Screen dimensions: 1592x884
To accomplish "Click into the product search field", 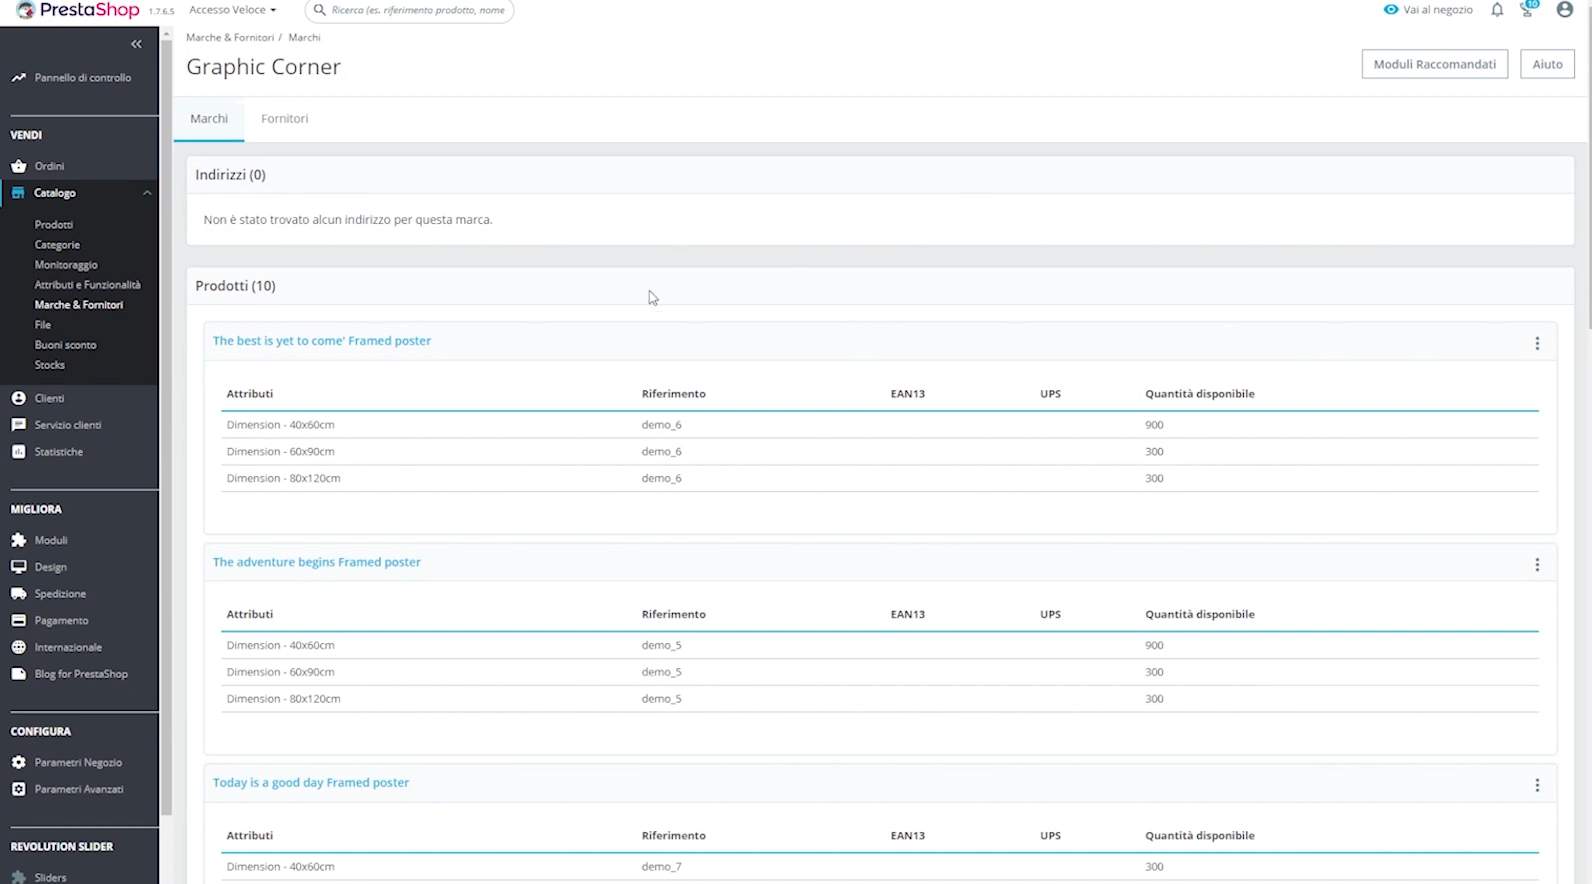I will pyautogui.click(x=417, y=10).
